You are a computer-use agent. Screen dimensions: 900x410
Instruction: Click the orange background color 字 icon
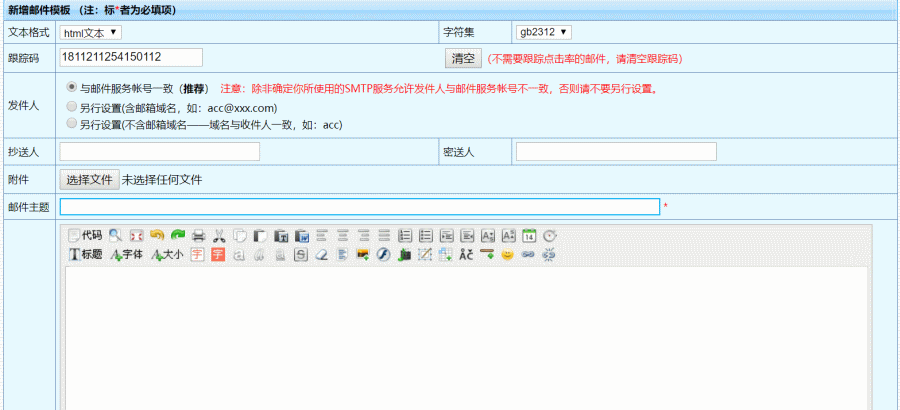point(218,254)
